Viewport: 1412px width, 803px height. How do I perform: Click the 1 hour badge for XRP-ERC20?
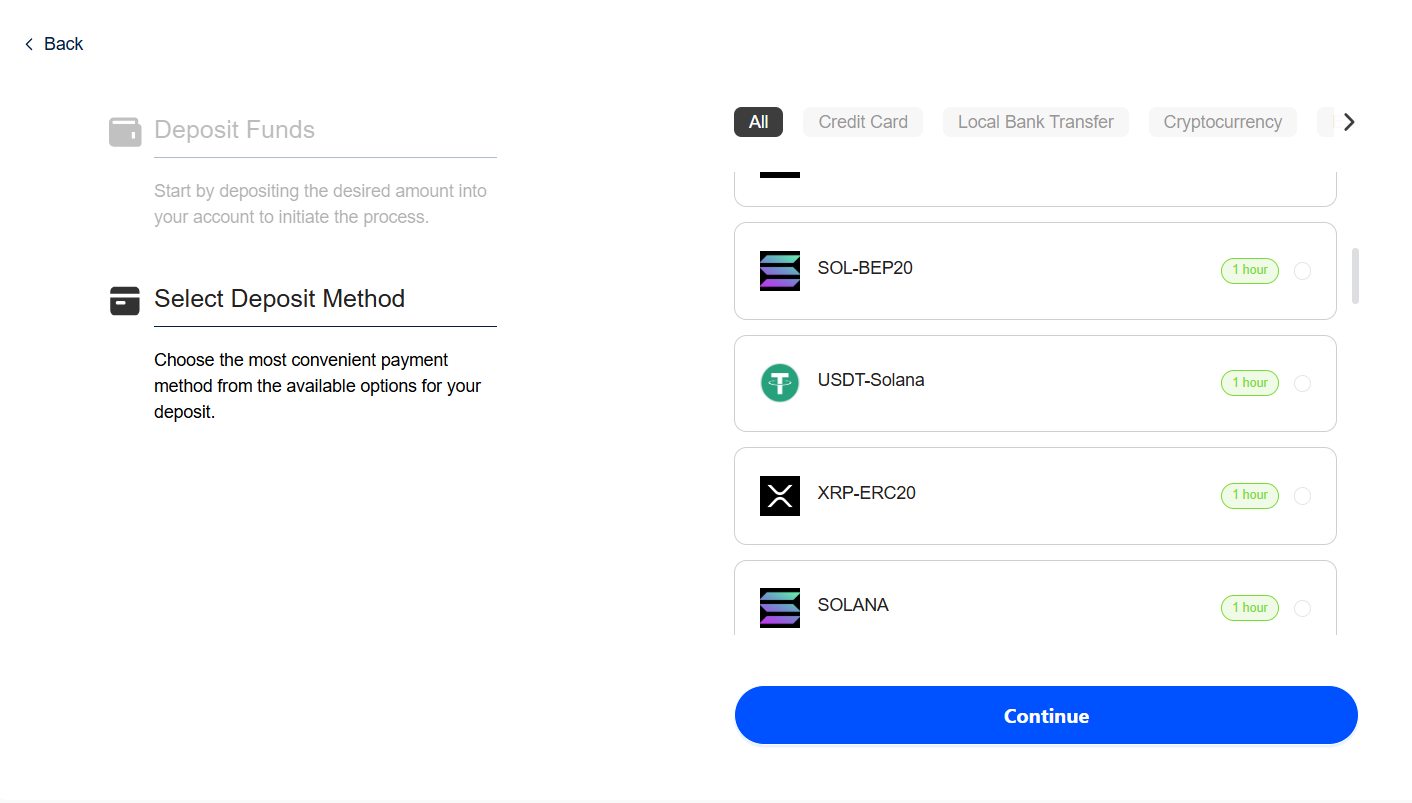1249,495
